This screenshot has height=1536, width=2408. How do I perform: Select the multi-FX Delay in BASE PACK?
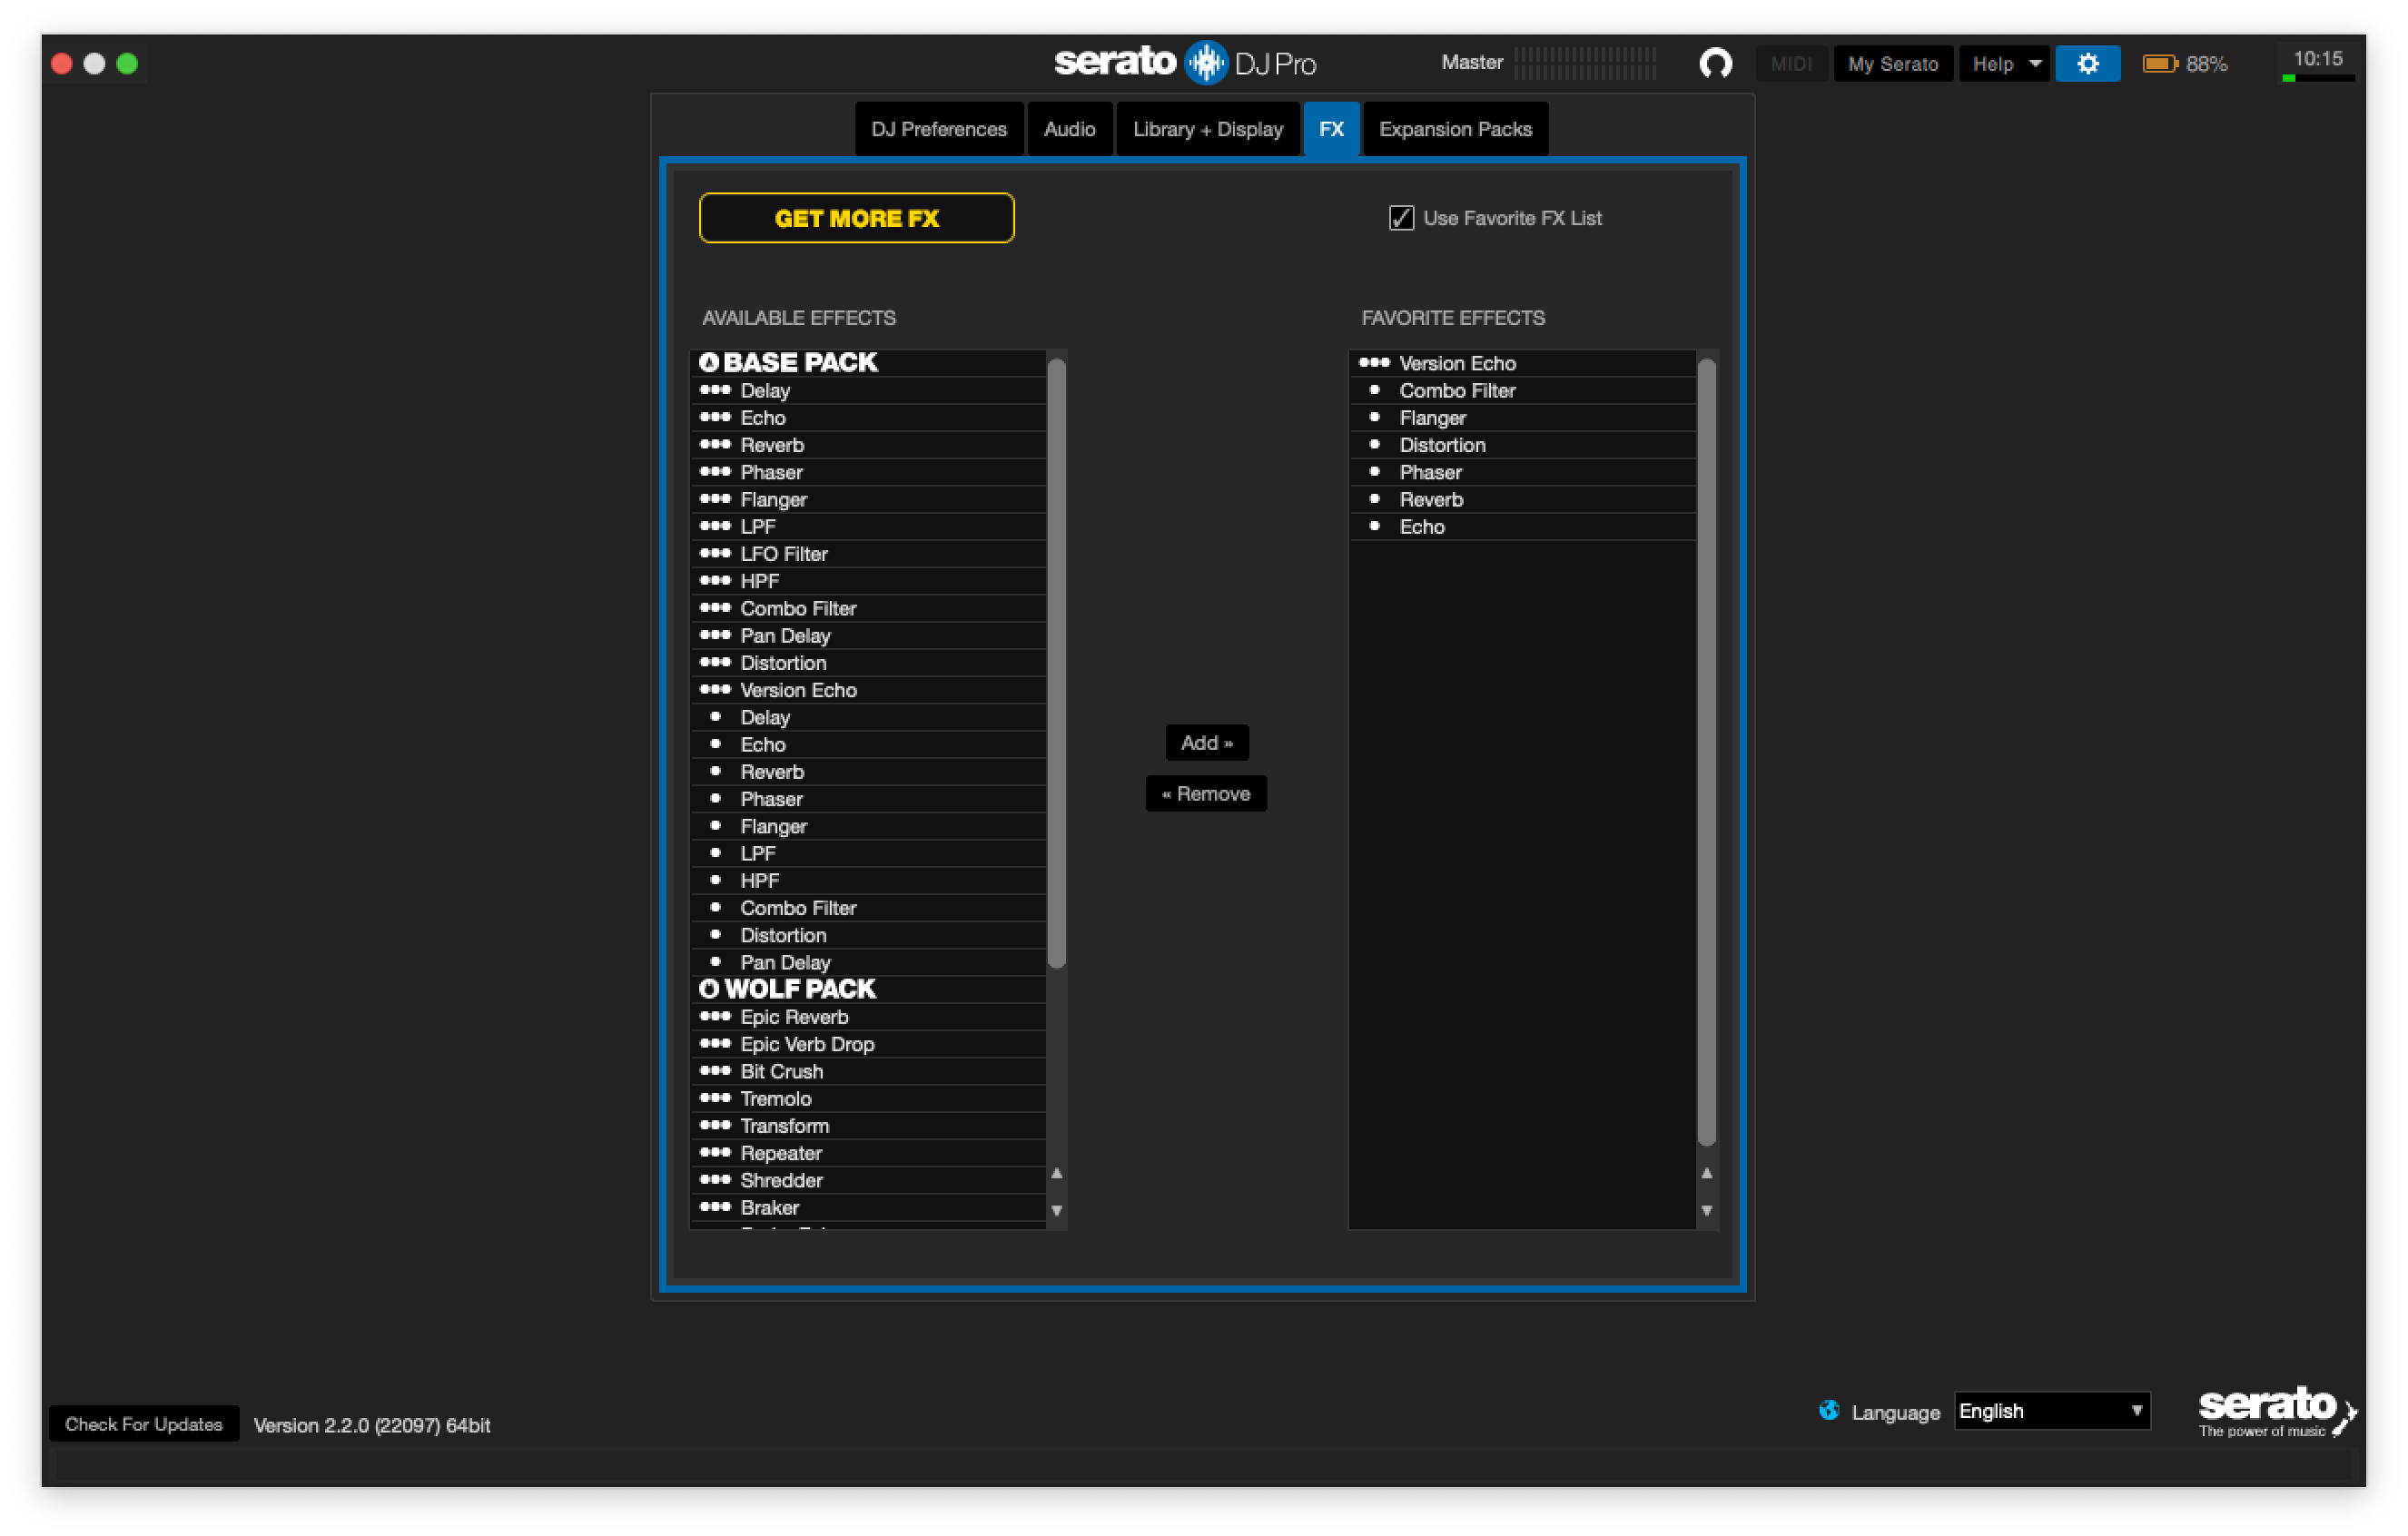click(x=868, y=391)
